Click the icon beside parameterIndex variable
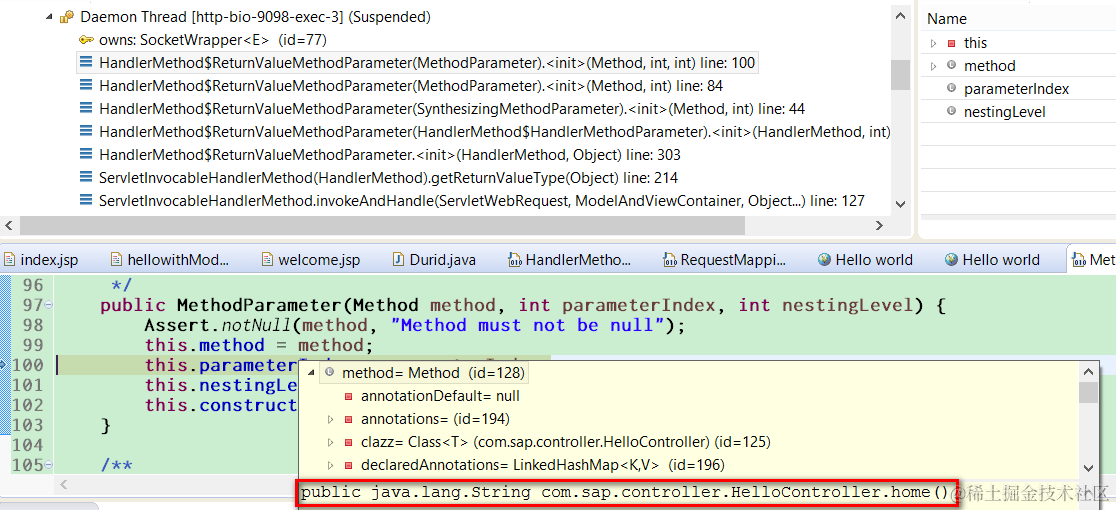This screenshot has width=1116, height=510. point(952,89)
